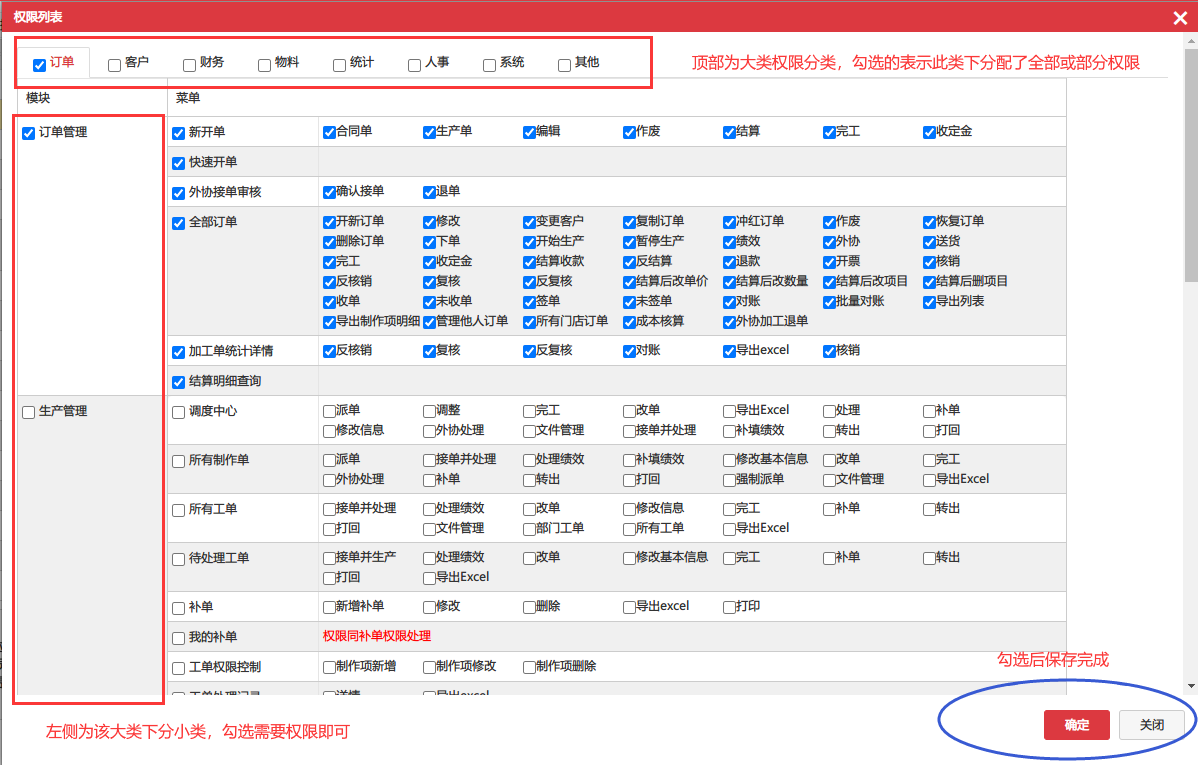Toggle the 冲红订单 checkbox

pyautogui.click(x=730, y=222)
